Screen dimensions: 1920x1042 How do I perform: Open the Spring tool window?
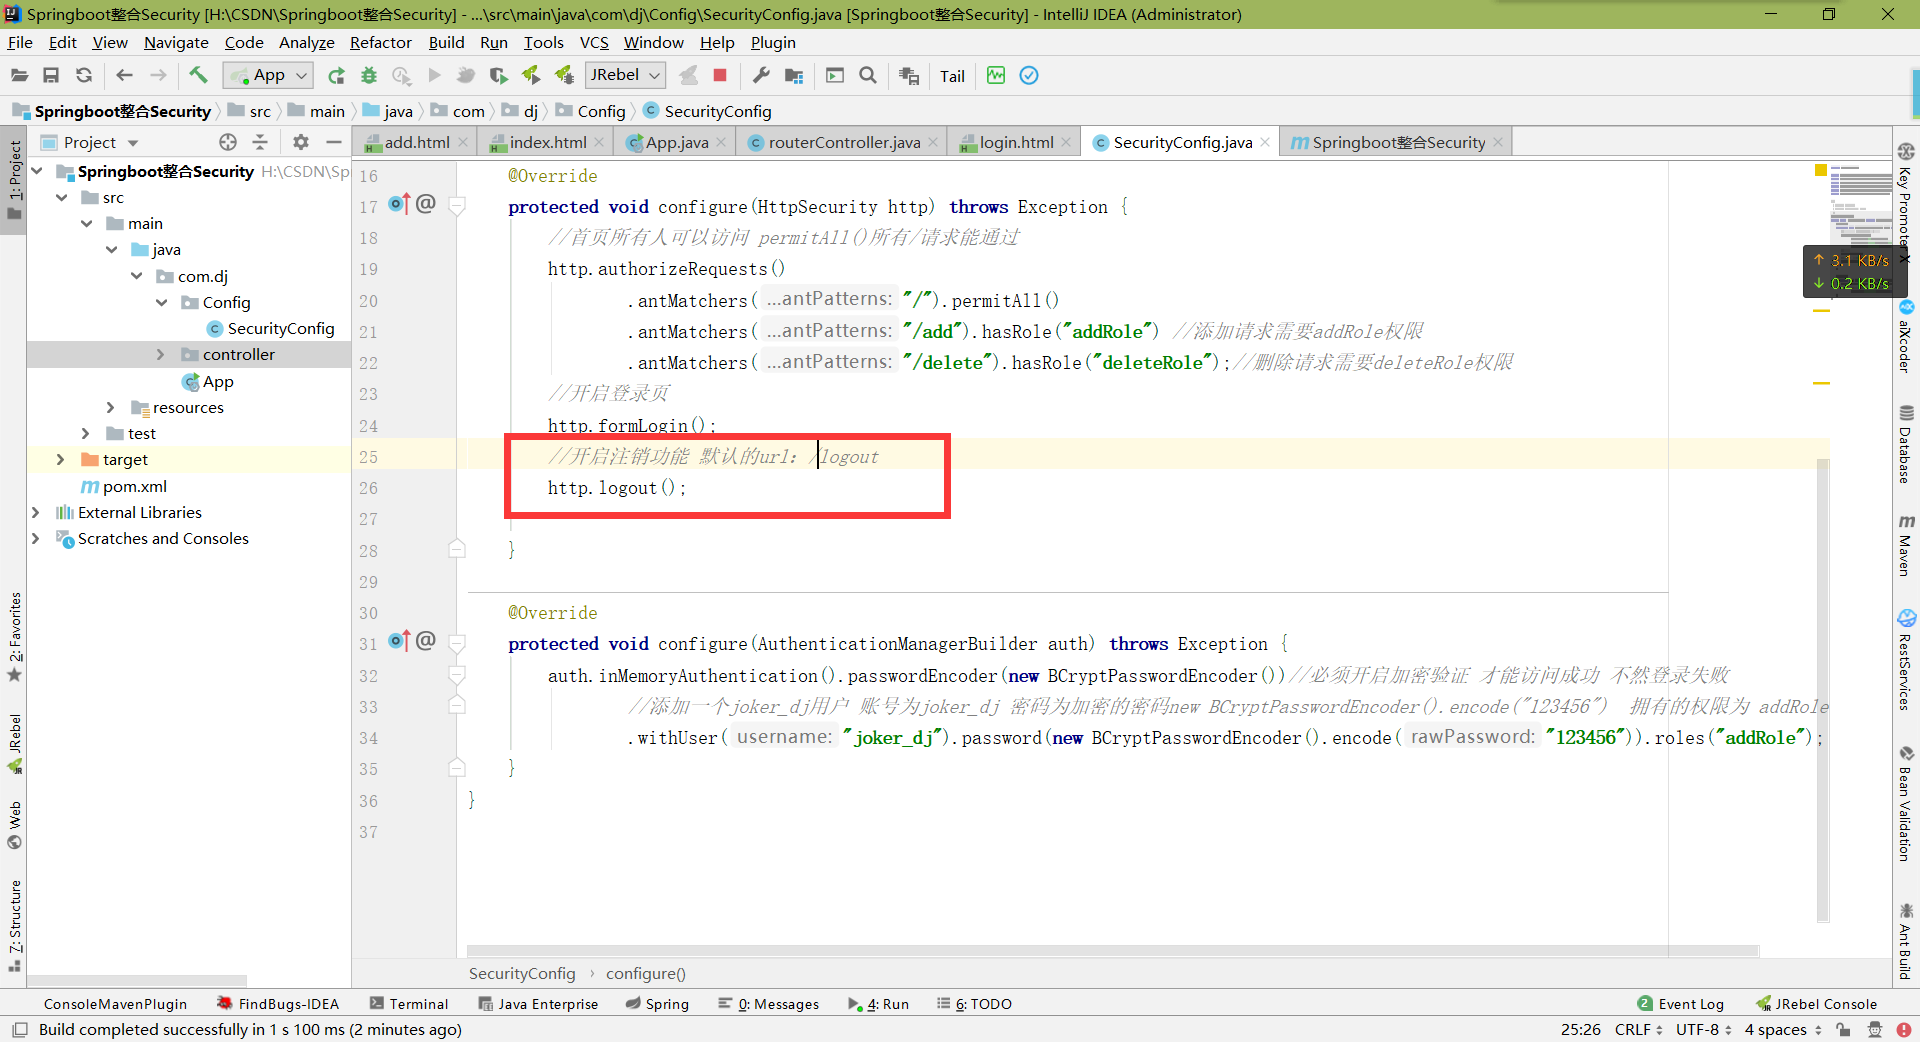pyautogui.click(x=657, y=1004)
